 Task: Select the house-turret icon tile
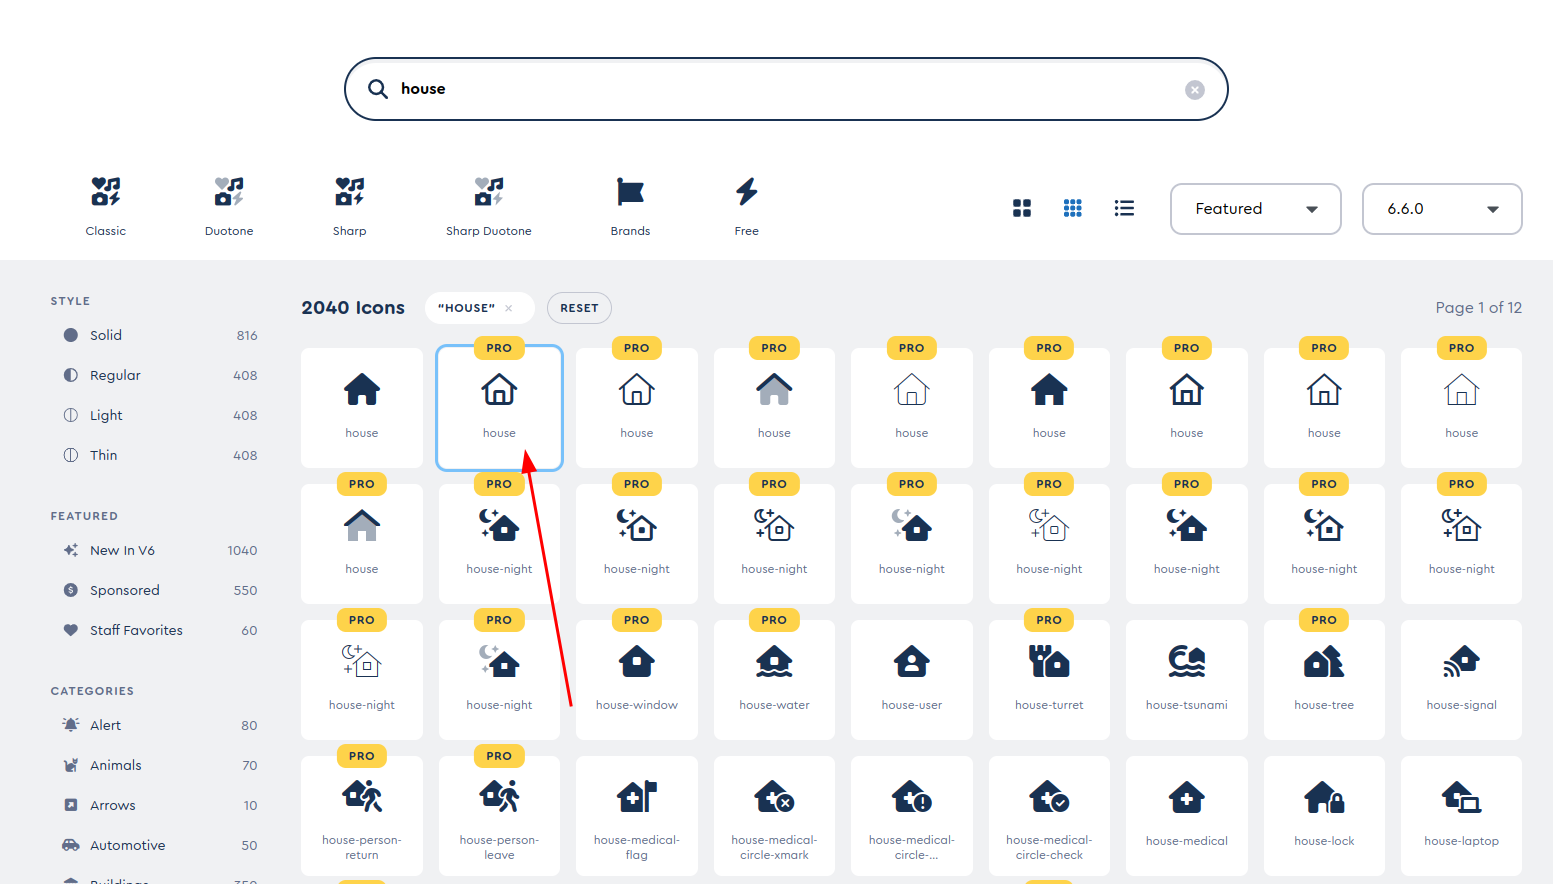coord(1048,678)
